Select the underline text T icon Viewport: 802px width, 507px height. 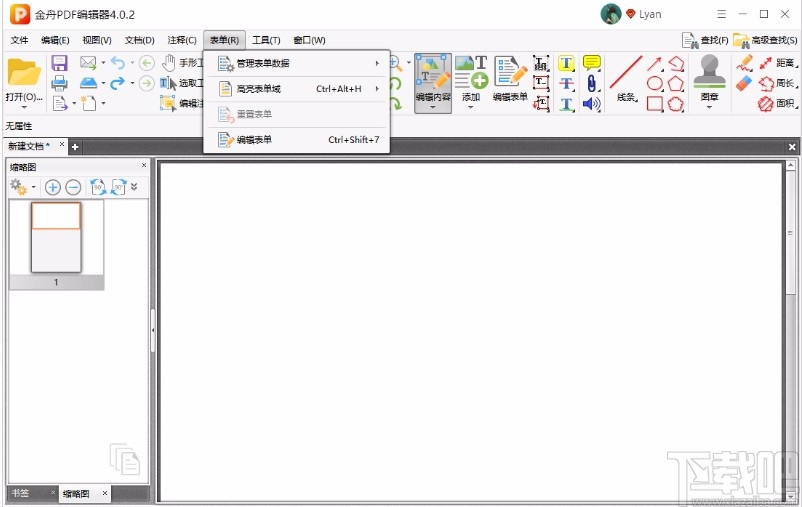[566, 104]
